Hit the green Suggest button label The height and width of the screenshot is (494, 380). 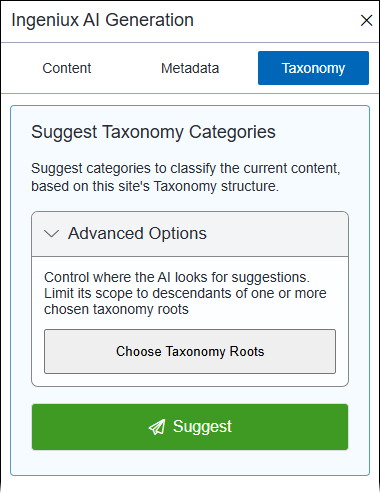202,427
